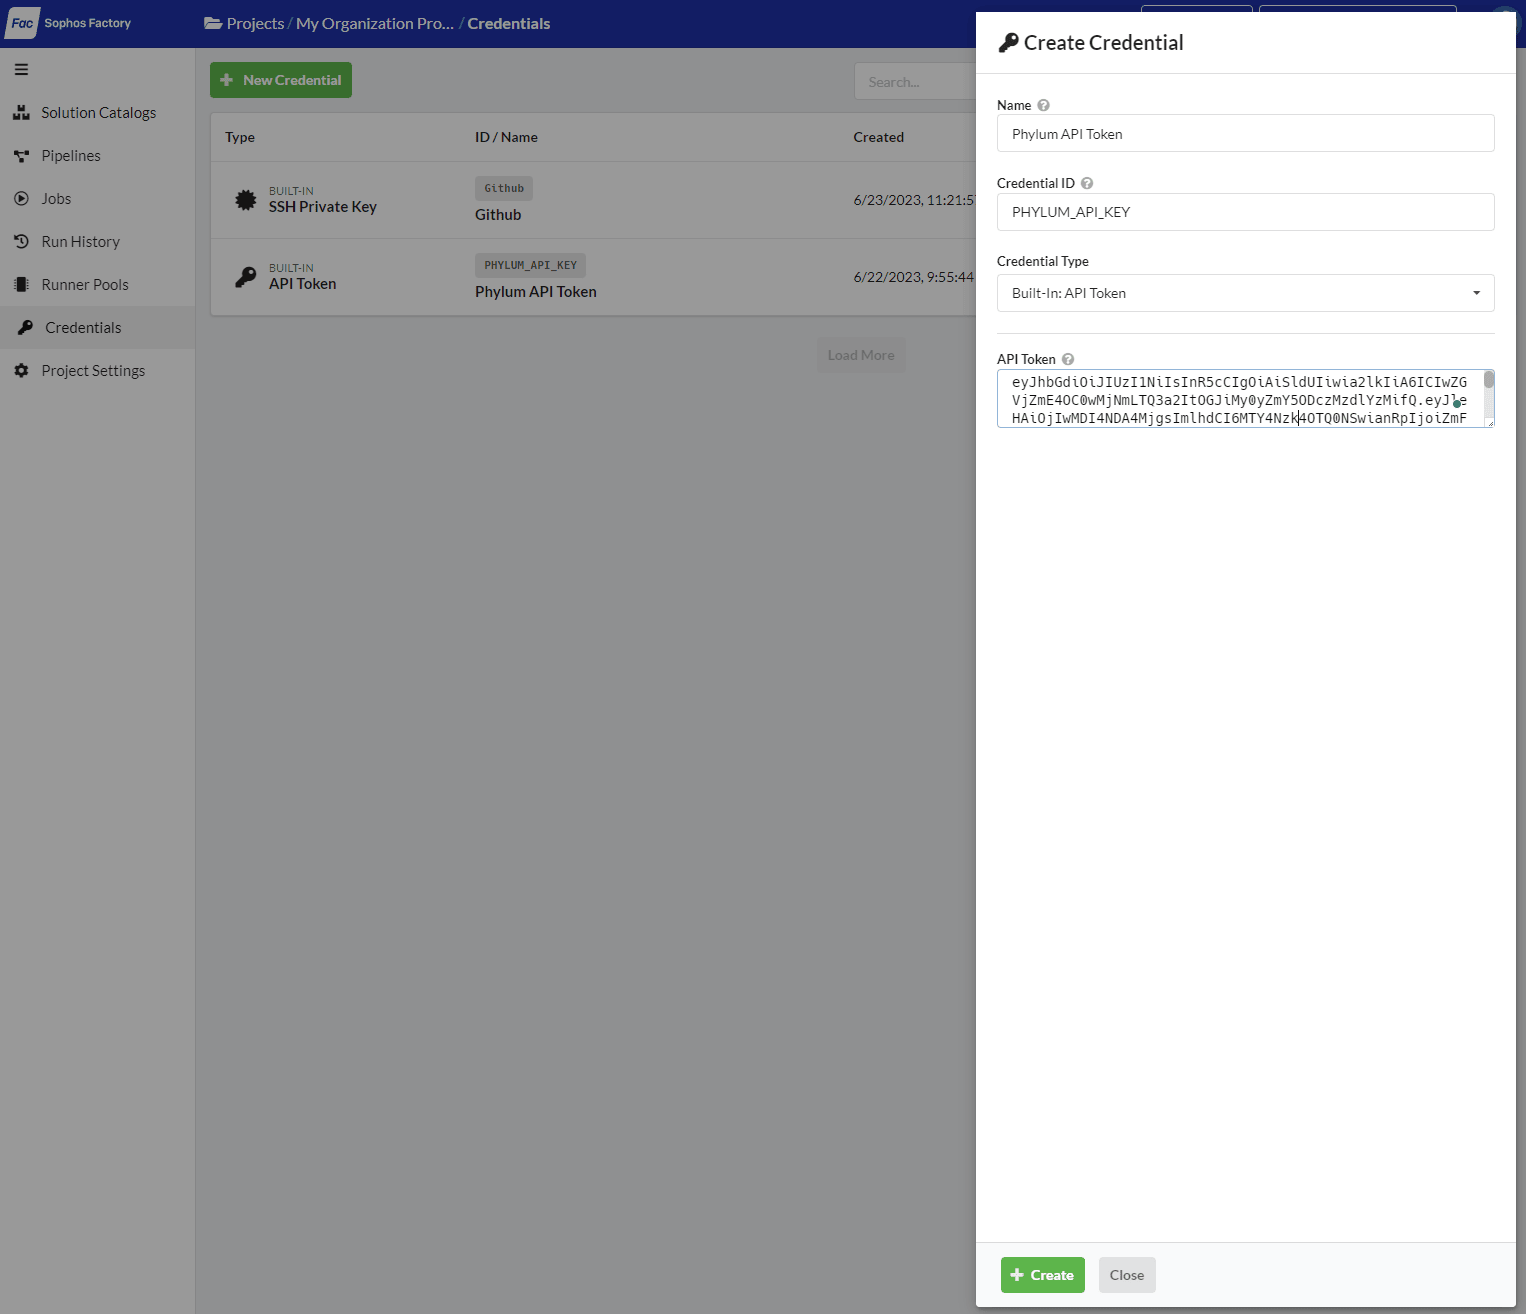Image resolution: width=1526 pixels, height=1314 pixels.
Task: Click the Credential ID input field
Action: coord(1246,212)
